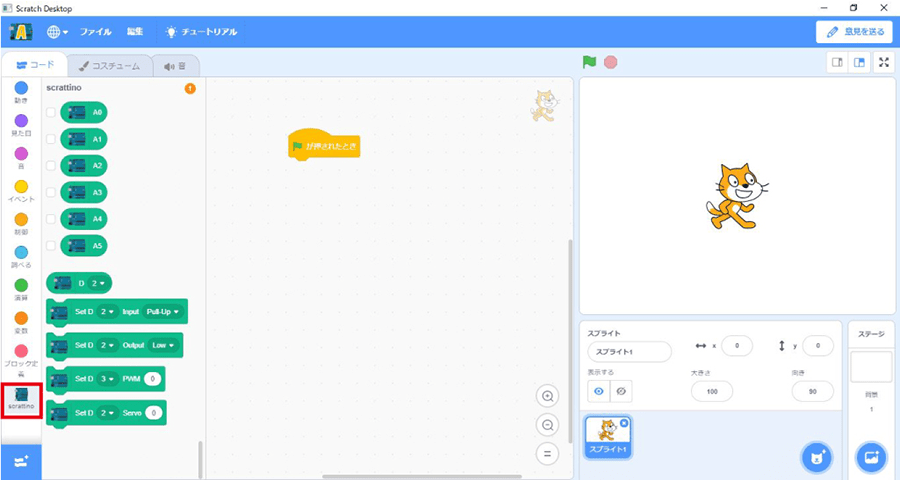
Task: Enable the A2 reporter checkbox
Action: click(x=51, y=165)
